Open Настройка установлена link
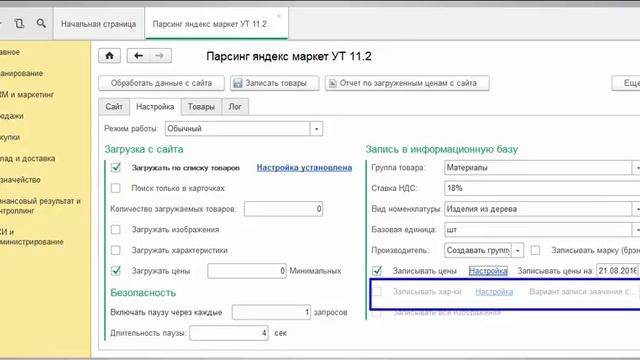The height and width of the screenshot is (360, 640). click(304, 167)
